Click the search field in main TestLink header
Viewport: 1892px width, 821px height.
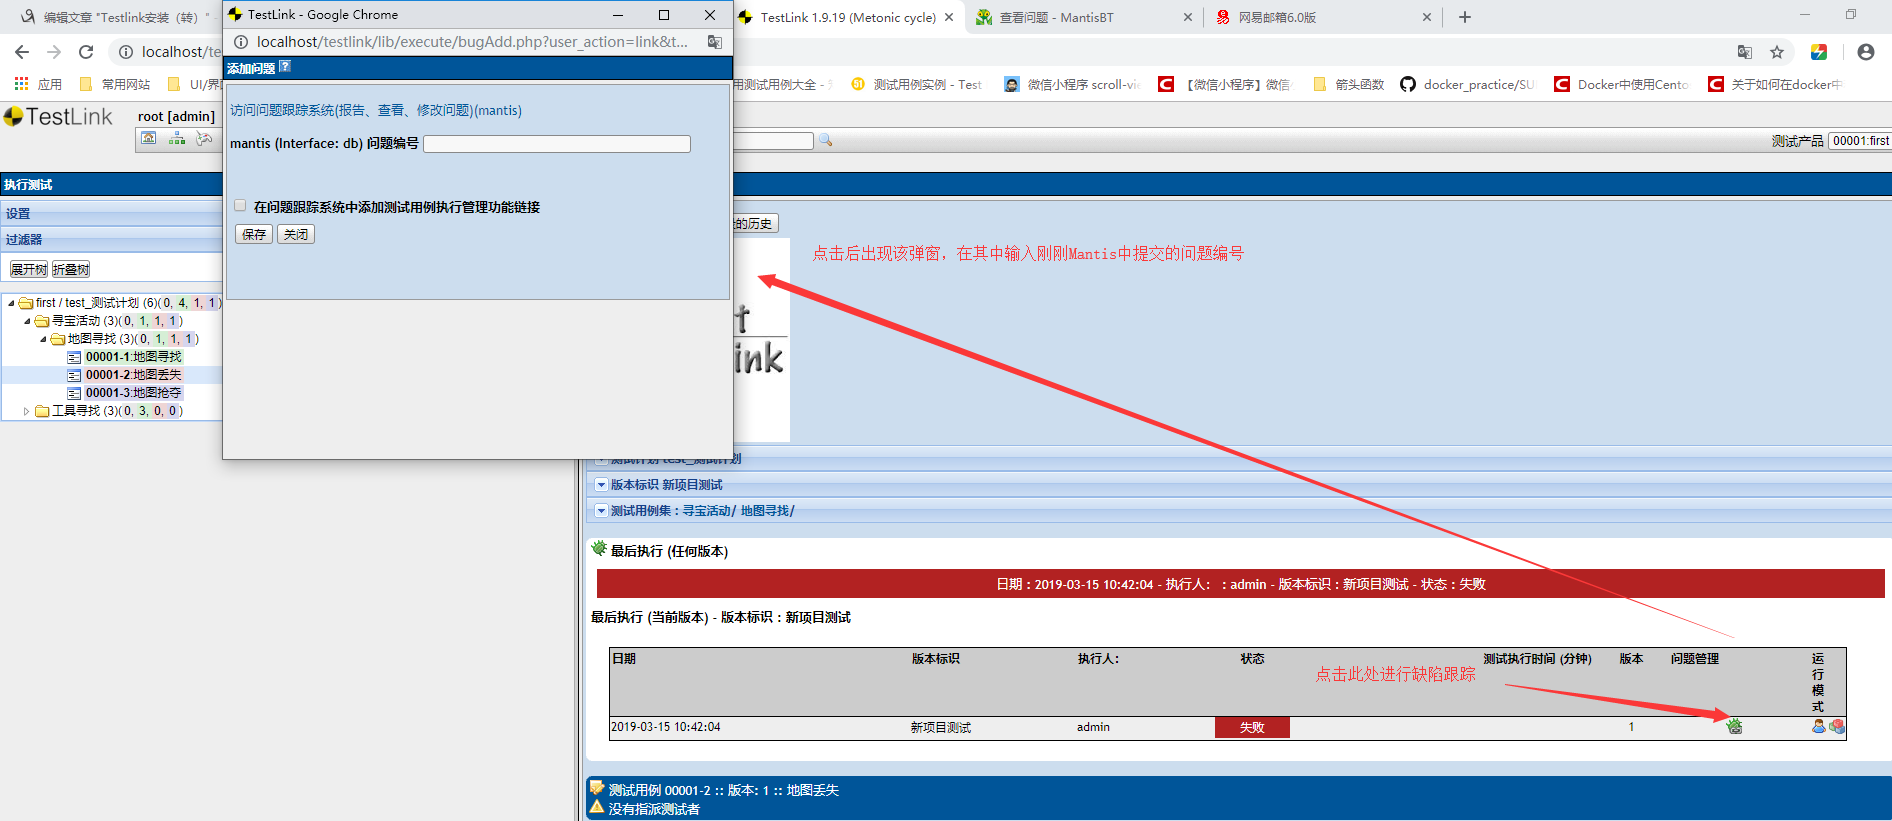(773, 141)
